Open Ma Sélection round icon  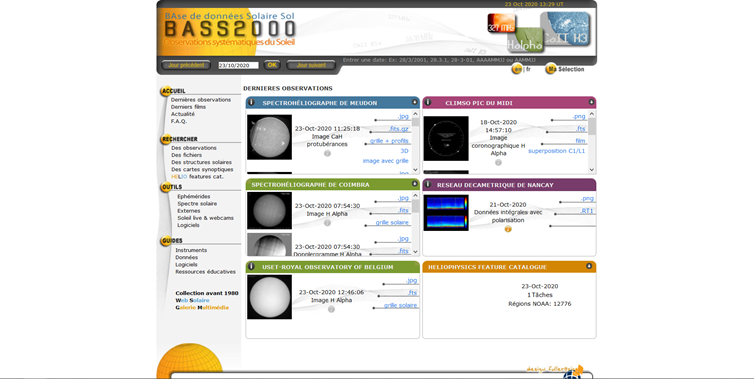551,69
